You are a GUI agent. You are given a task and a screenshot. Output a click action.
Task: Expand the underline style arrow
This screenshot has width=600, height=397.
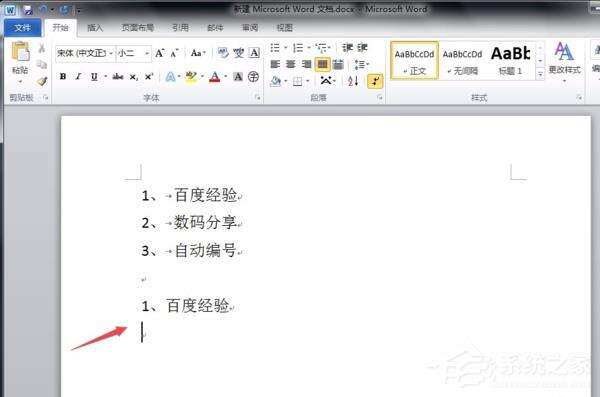105,77
